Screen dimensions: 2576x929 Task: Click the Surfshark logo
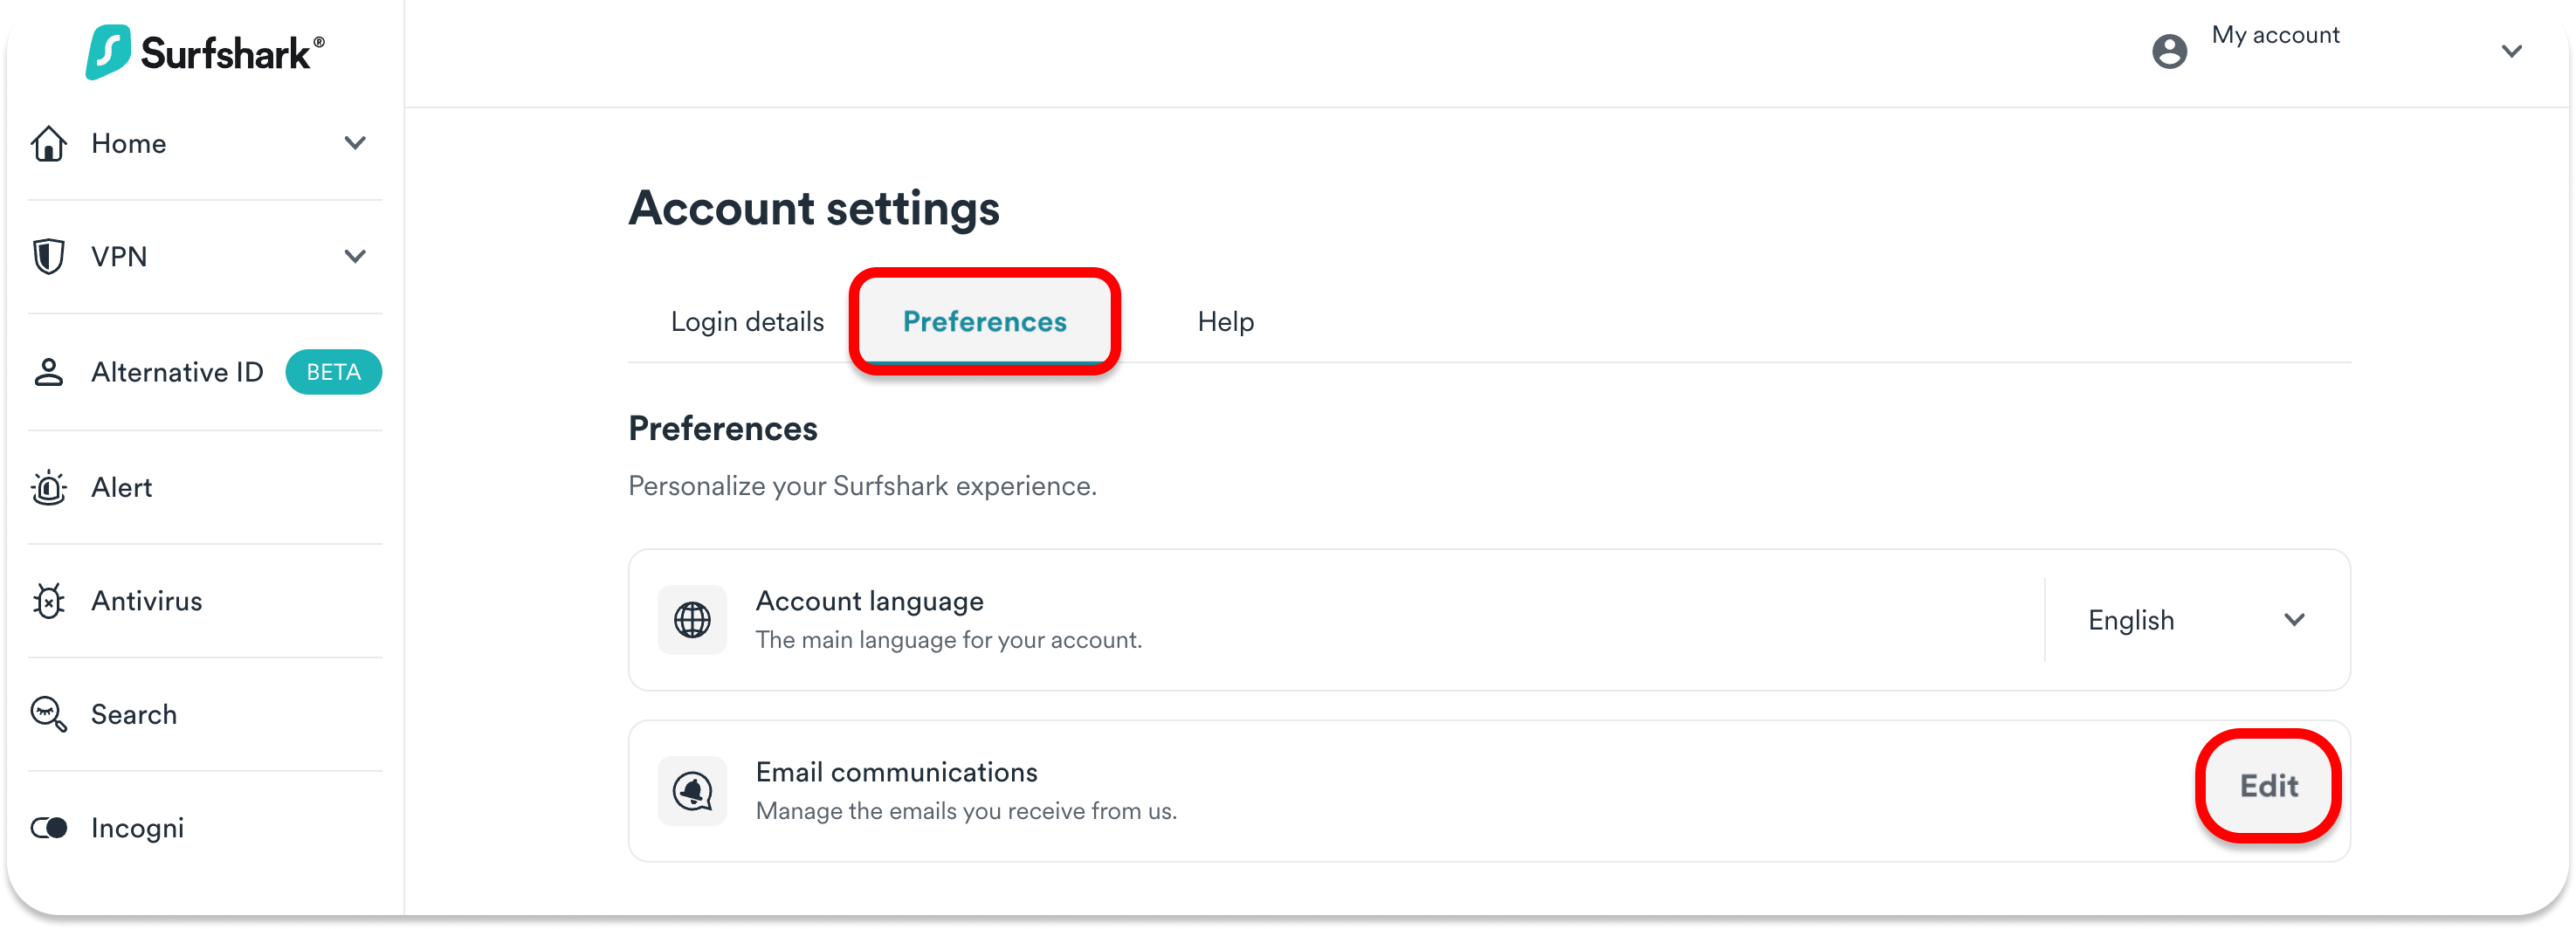click(205, 52)
